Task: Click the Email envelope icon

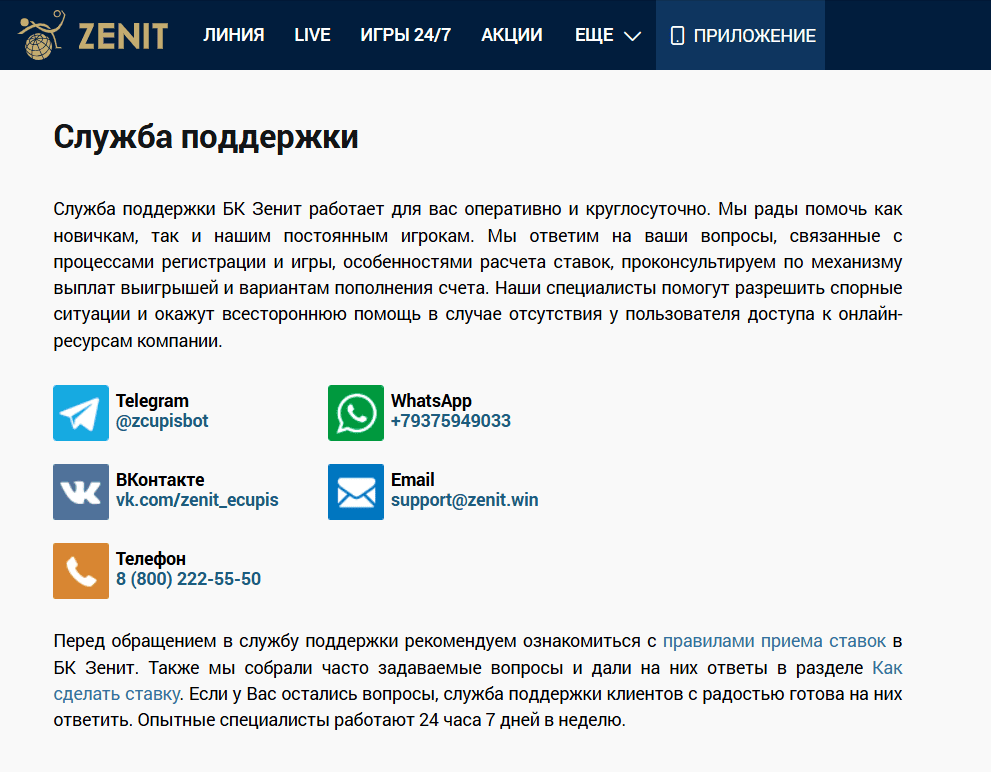Action: [x=355, y=492]
